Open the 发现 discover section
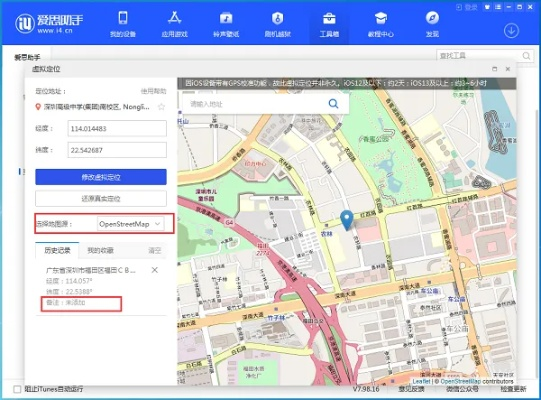The image size is (541, 400). tap(432, 24)
